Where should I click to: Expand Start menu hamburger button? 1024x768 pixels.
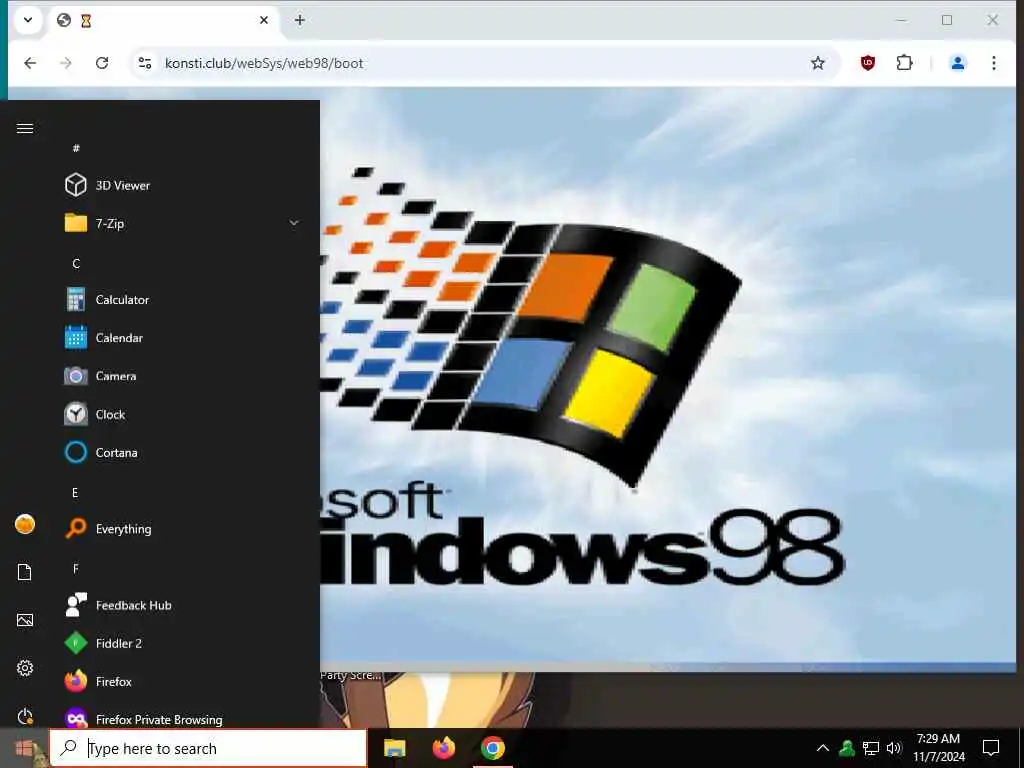pyautogui.click(x=25, y=129)
